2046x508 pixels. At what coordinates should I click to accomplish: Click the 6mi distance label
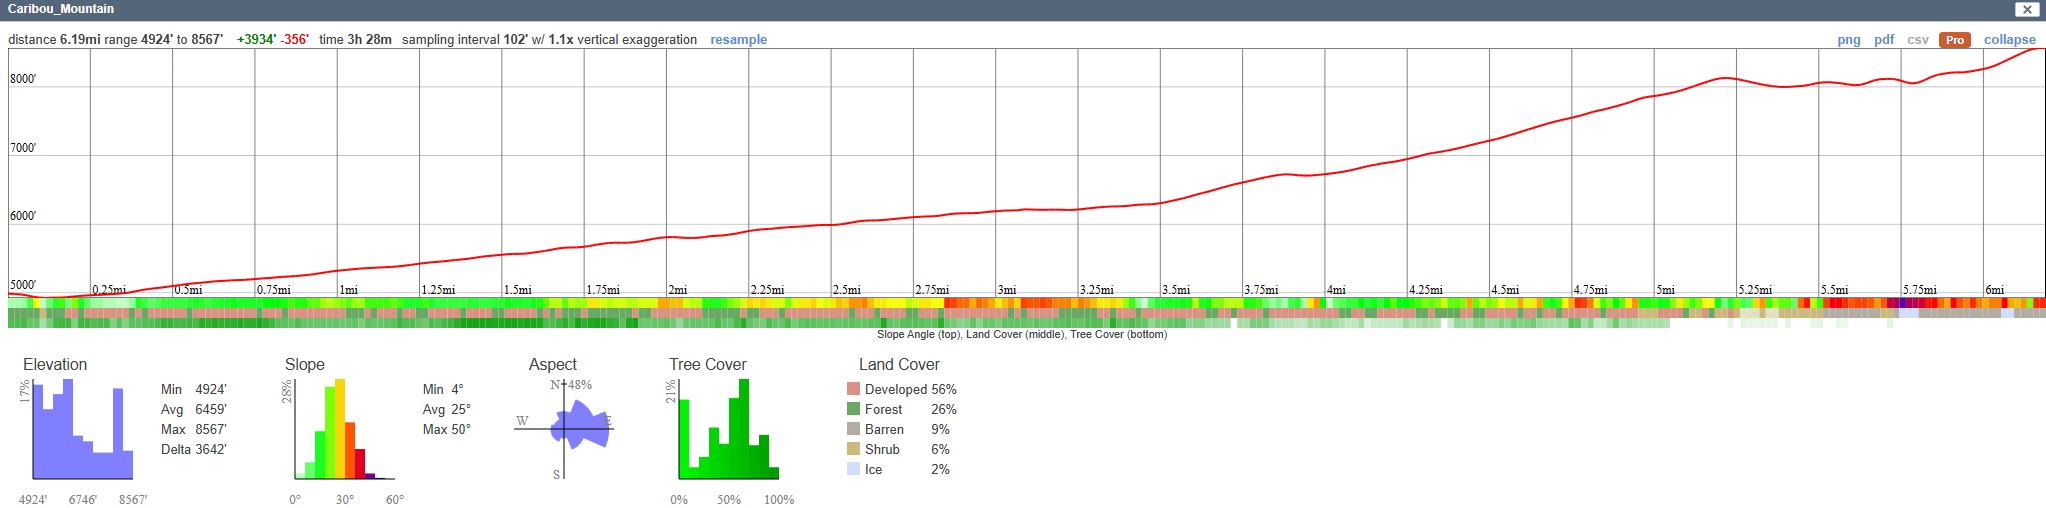(1993, 290)
